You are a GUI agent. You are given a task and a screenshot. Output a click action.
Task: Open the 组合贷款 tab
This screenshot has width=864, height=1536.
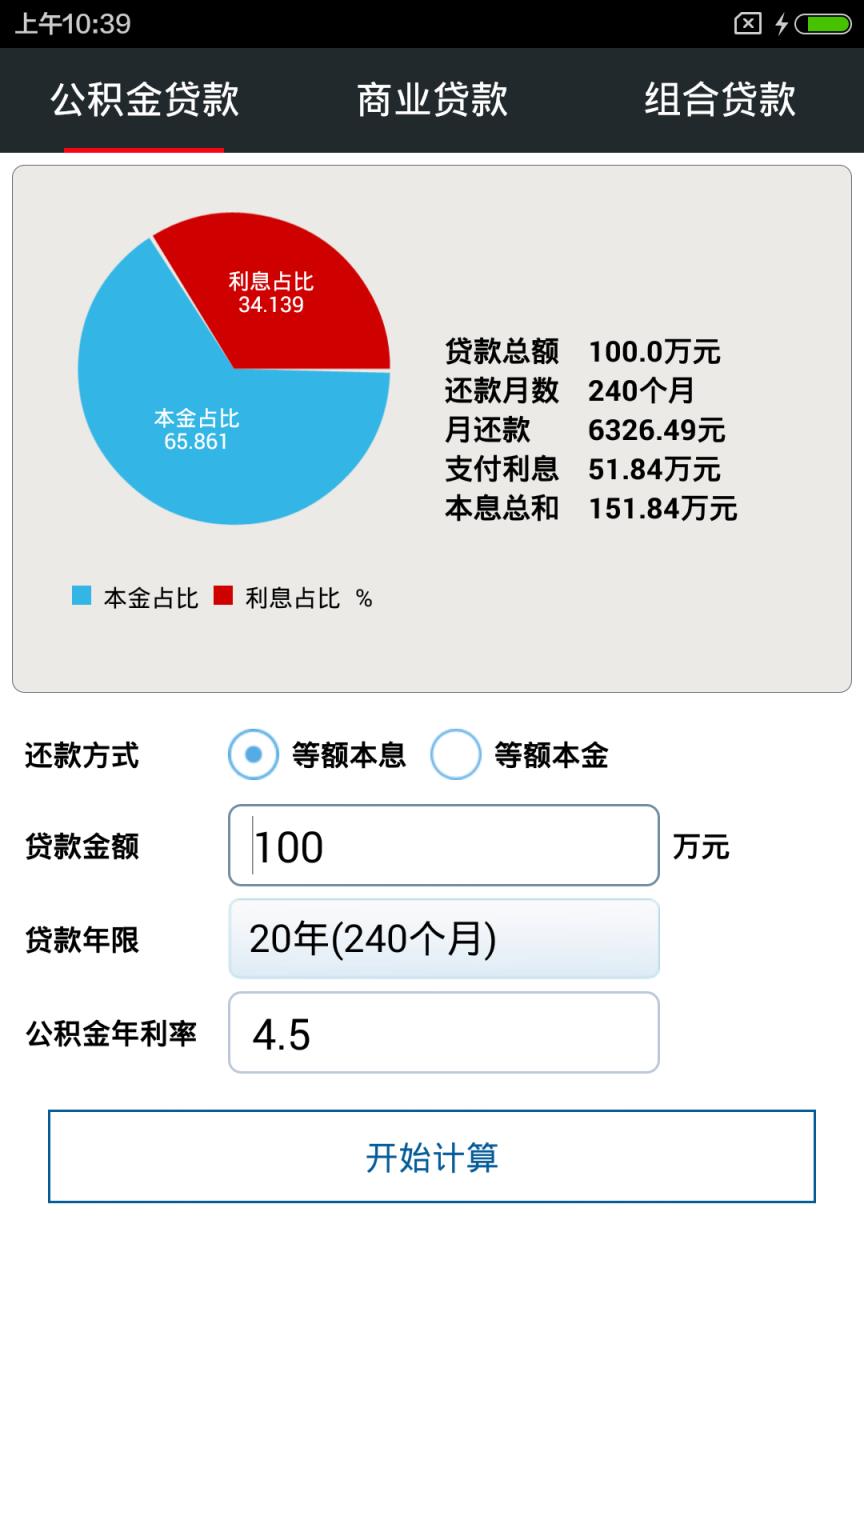pyautogui.click(x=720, y=100)
